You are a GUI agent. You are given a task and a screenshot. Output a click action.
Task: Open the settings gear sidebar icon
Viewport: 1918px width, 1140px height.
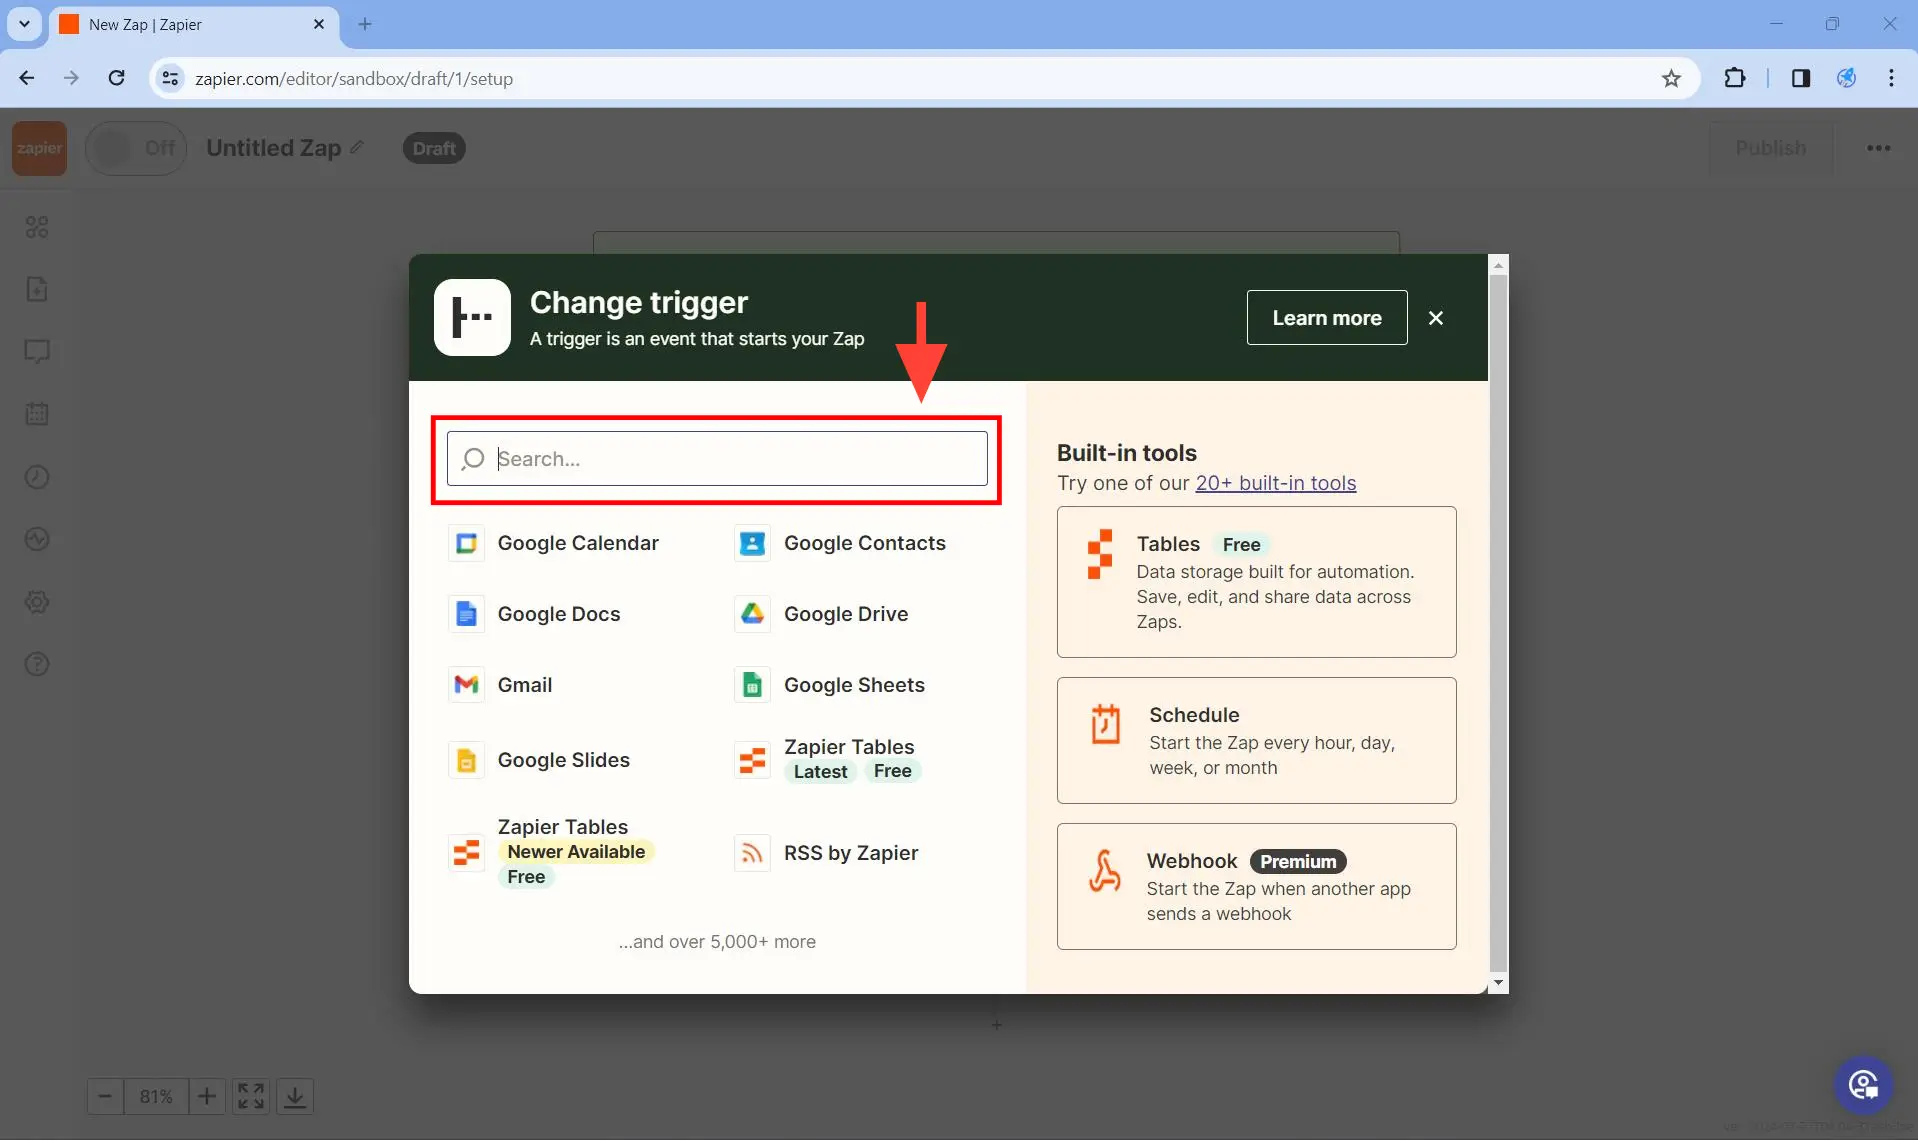pyautogui.click(x=37, y=602)
